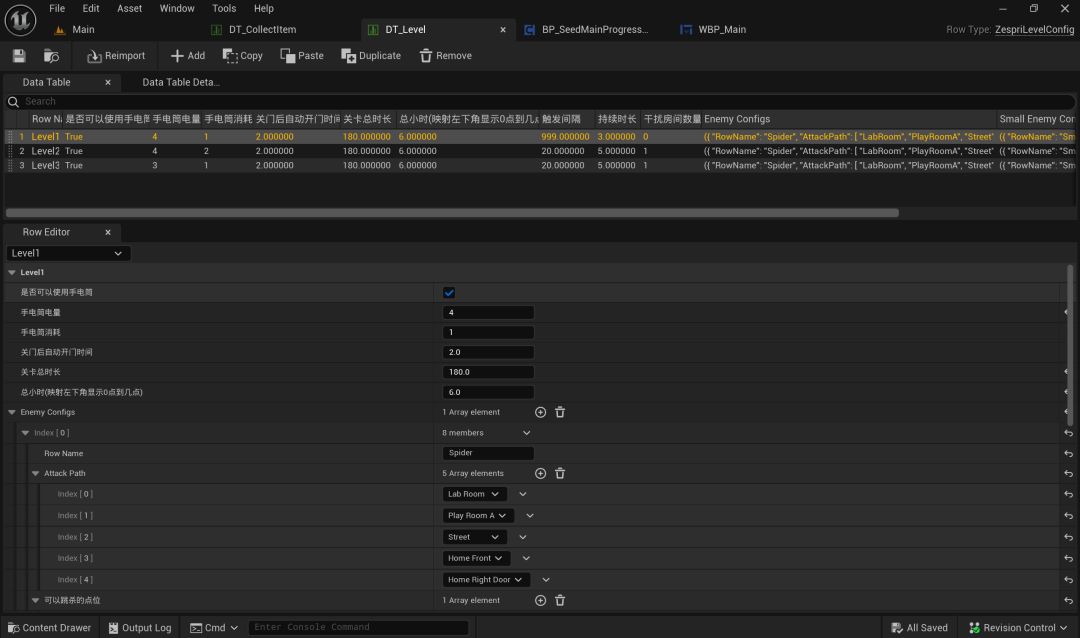Open the Lab Room dropdown in Index 0
This screenshot has height=638, width=1080.
[474, 494]
